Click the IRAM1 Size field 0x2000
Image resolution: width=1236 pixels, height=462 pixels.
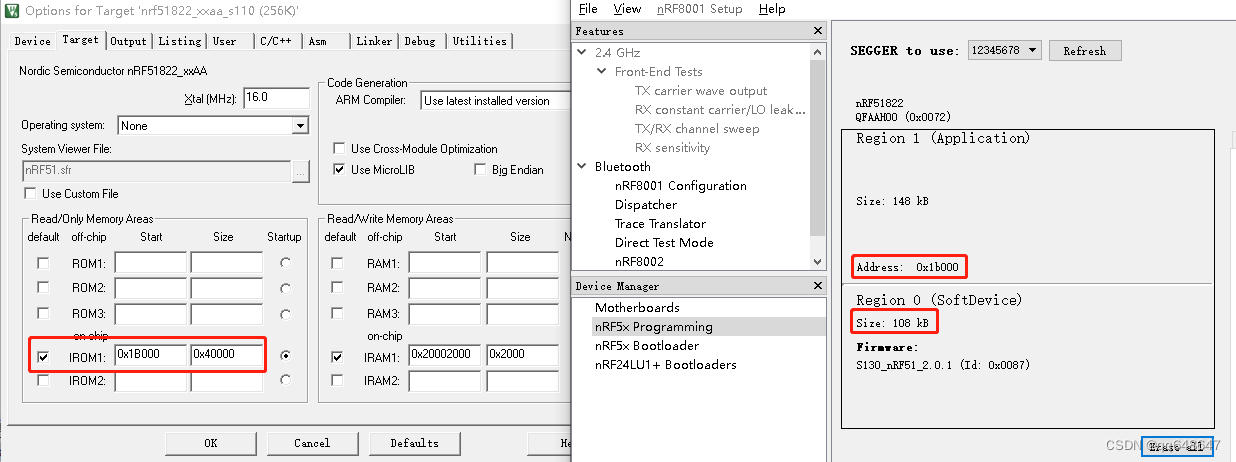tap(524, 356)
